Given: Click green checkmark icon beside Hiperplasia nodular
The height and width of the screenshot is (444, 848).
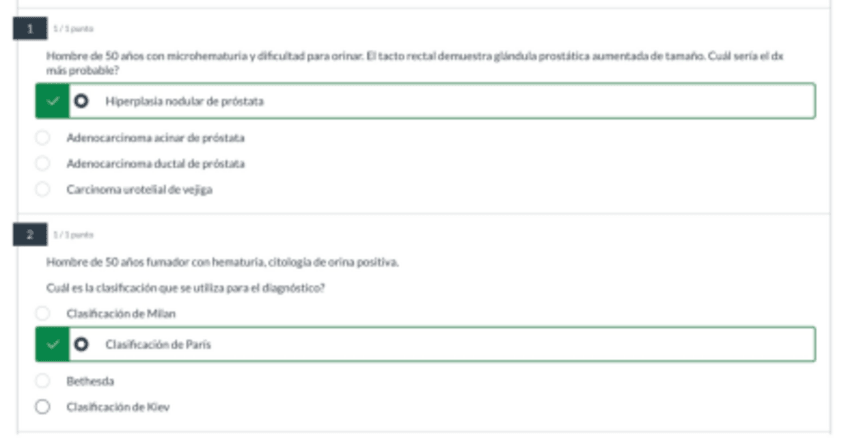Looking at the screenshot, I should tap(53, 101).
